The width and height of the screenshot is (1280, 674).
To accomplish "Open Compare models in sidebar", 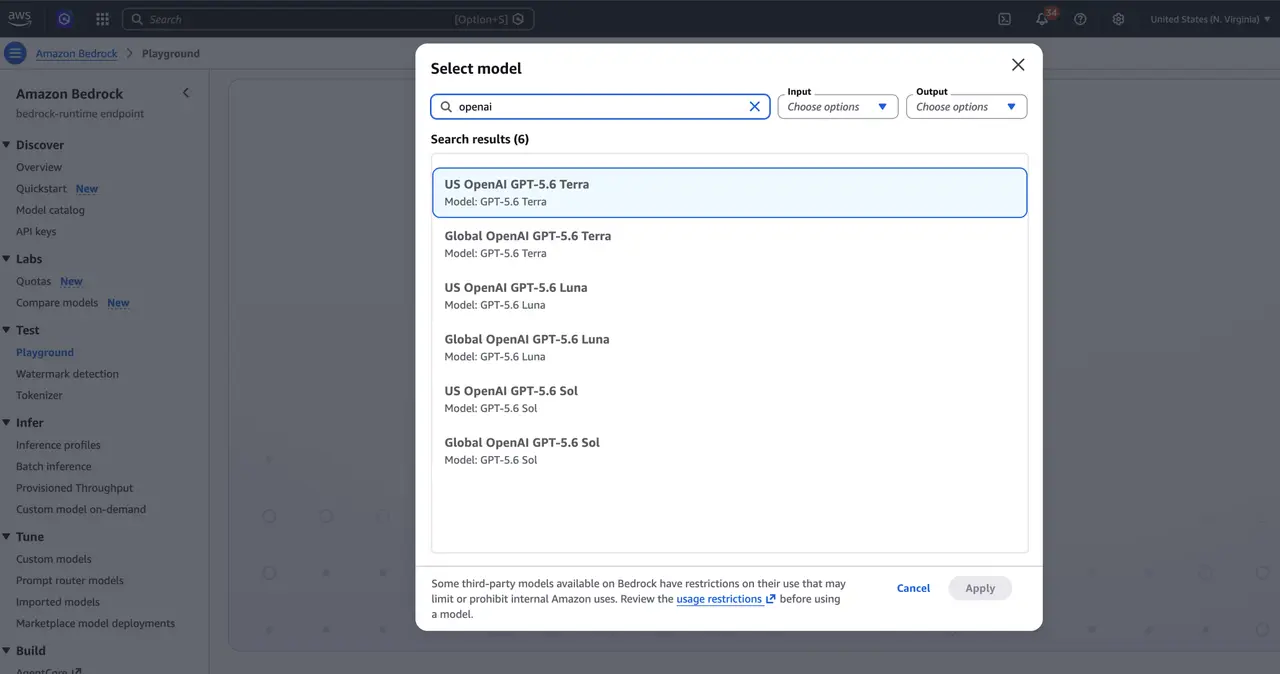I will click(x=57, y=302).
